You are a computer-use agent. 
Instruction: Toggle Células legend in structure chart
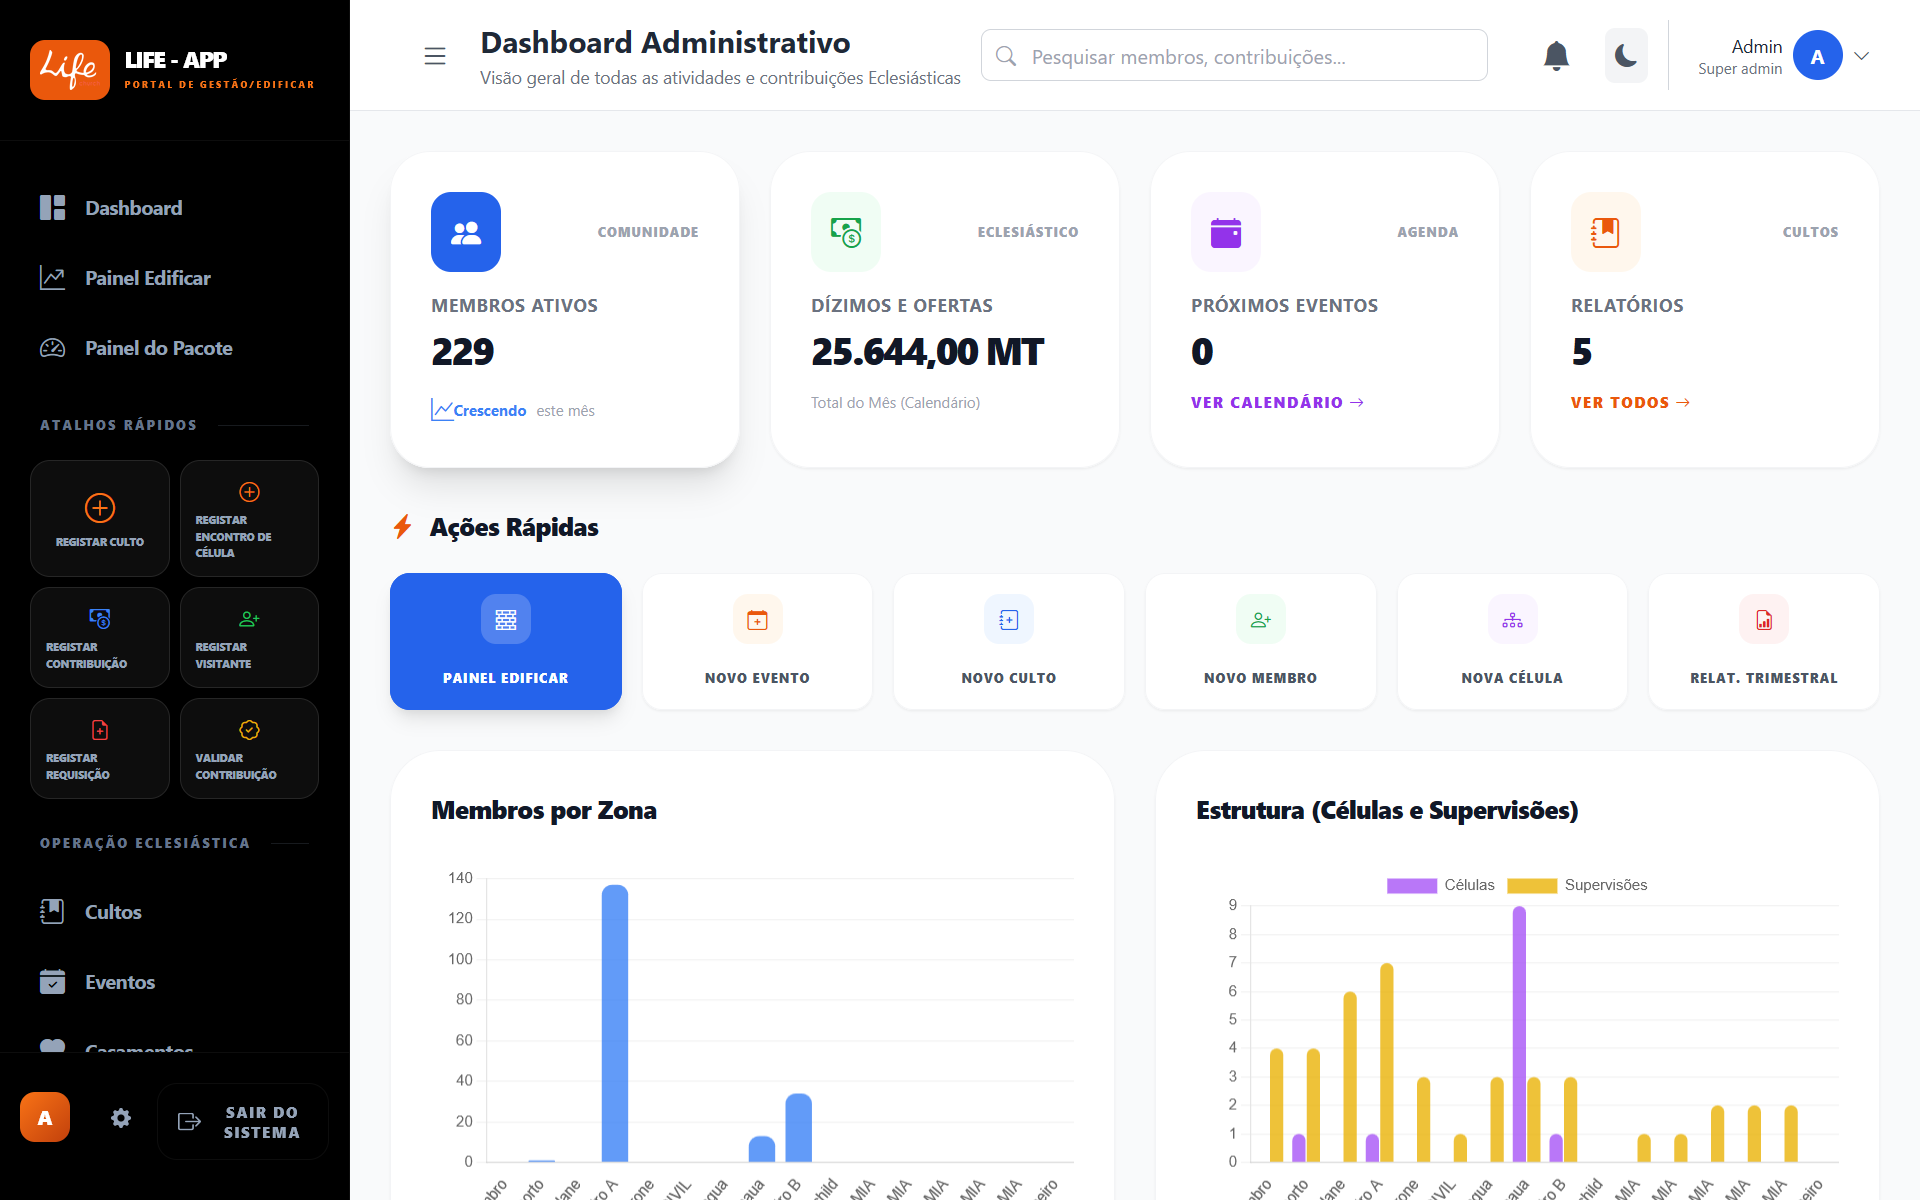click(x=1440, y=885)
